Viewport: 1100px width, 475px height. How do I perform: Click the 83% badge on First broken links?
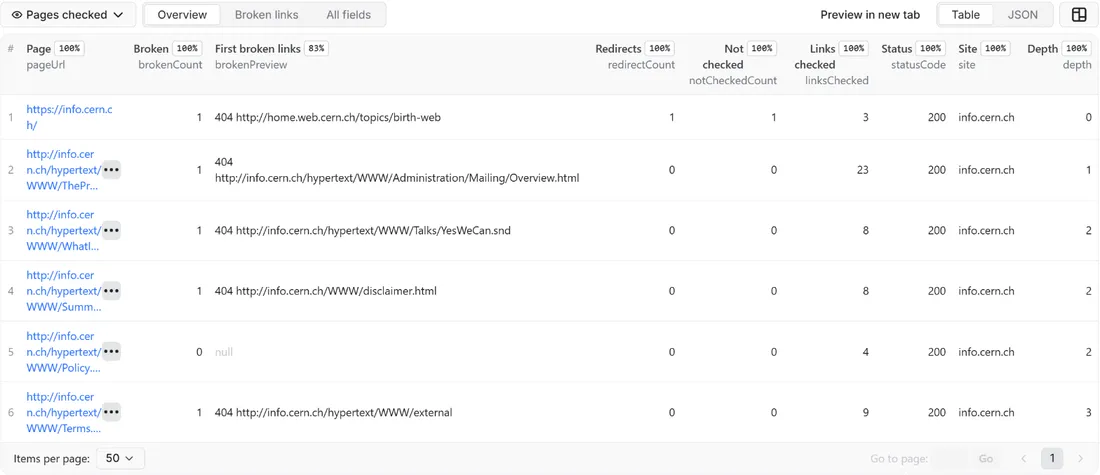click(x=316, y=48)
